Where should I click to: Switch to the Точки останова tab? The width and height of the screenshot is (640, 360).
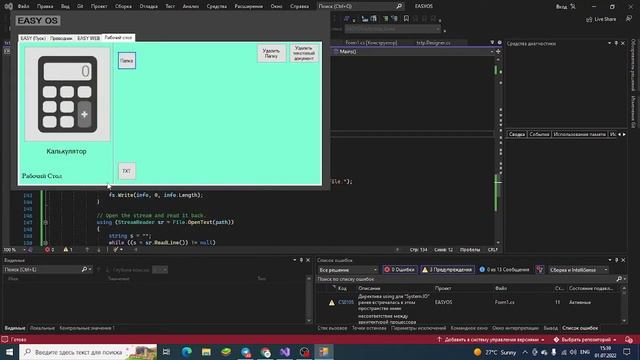369,328
